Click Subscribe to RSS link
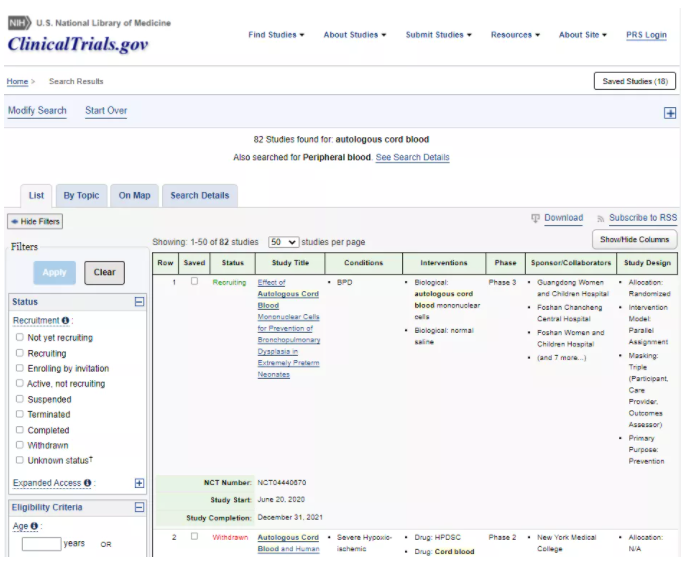 pyautogui.click(x=643, y=218)
